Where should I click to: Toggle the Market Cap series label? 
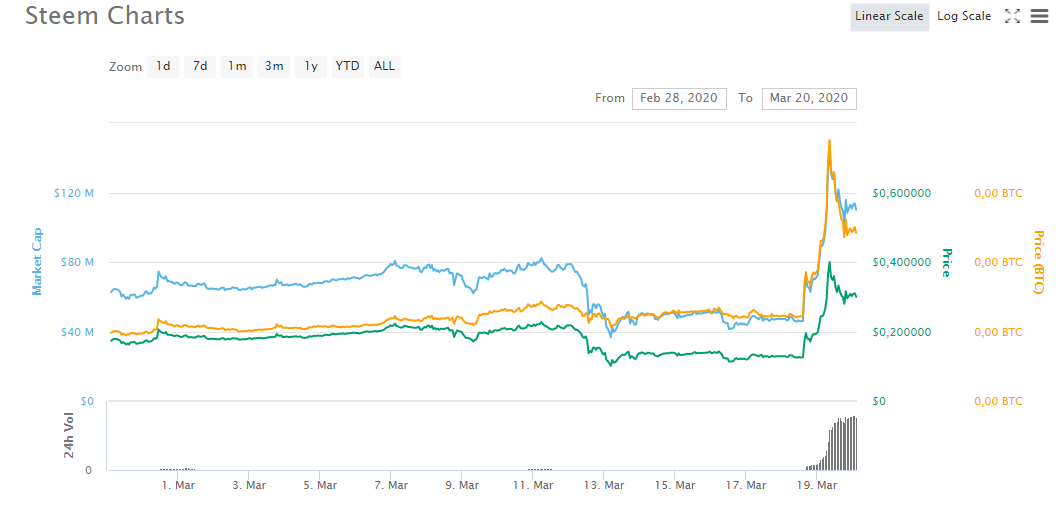[x=38, y=262]
